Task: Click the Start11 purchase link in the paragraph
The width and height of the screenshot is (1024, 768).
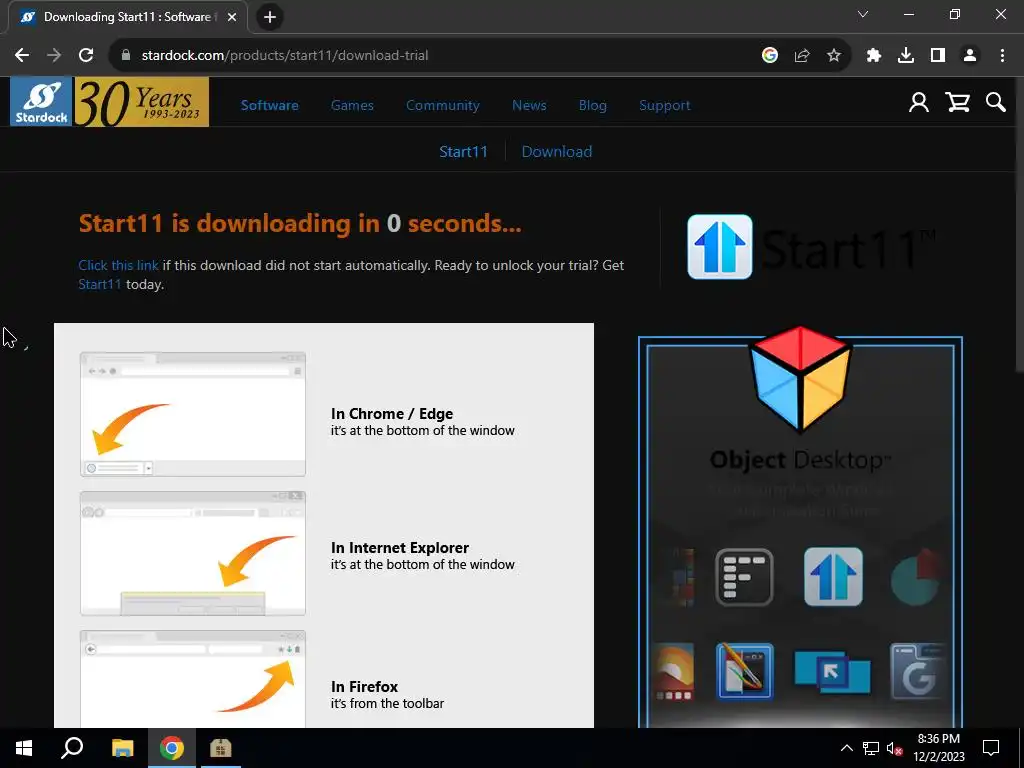Action: pyautogui.click(x=100, y=284)
